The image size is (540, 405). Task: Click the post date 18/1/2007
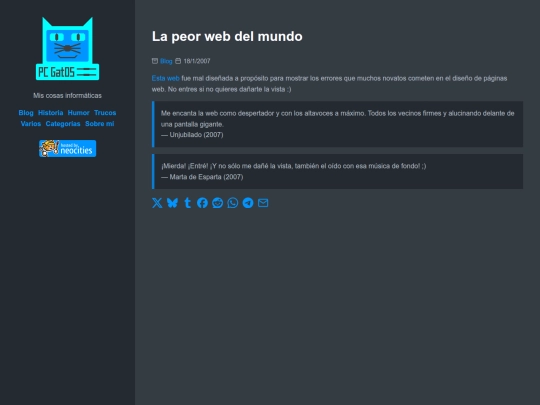tap(197, 61)
